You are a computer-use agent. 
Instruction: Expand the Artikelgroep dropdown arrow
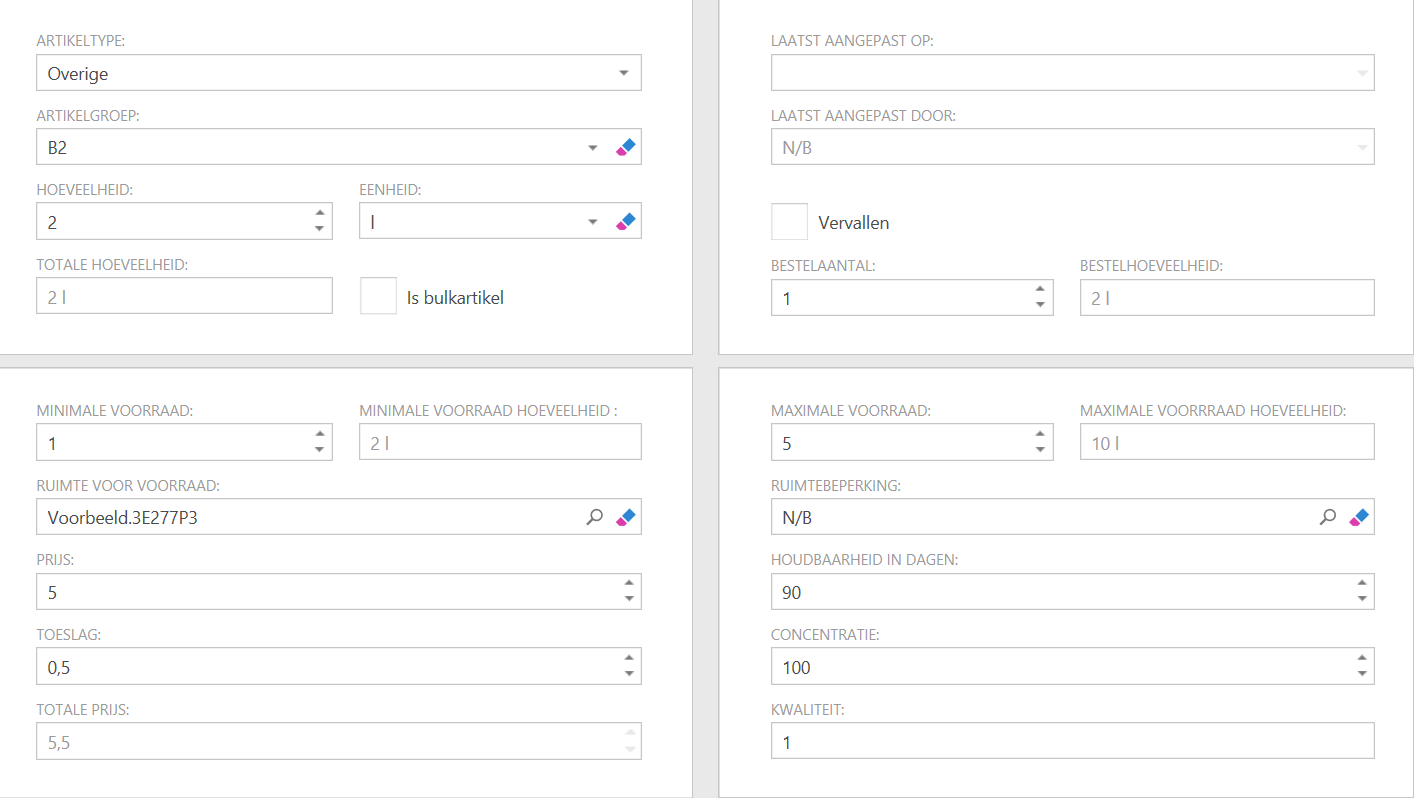click(593, 148)
